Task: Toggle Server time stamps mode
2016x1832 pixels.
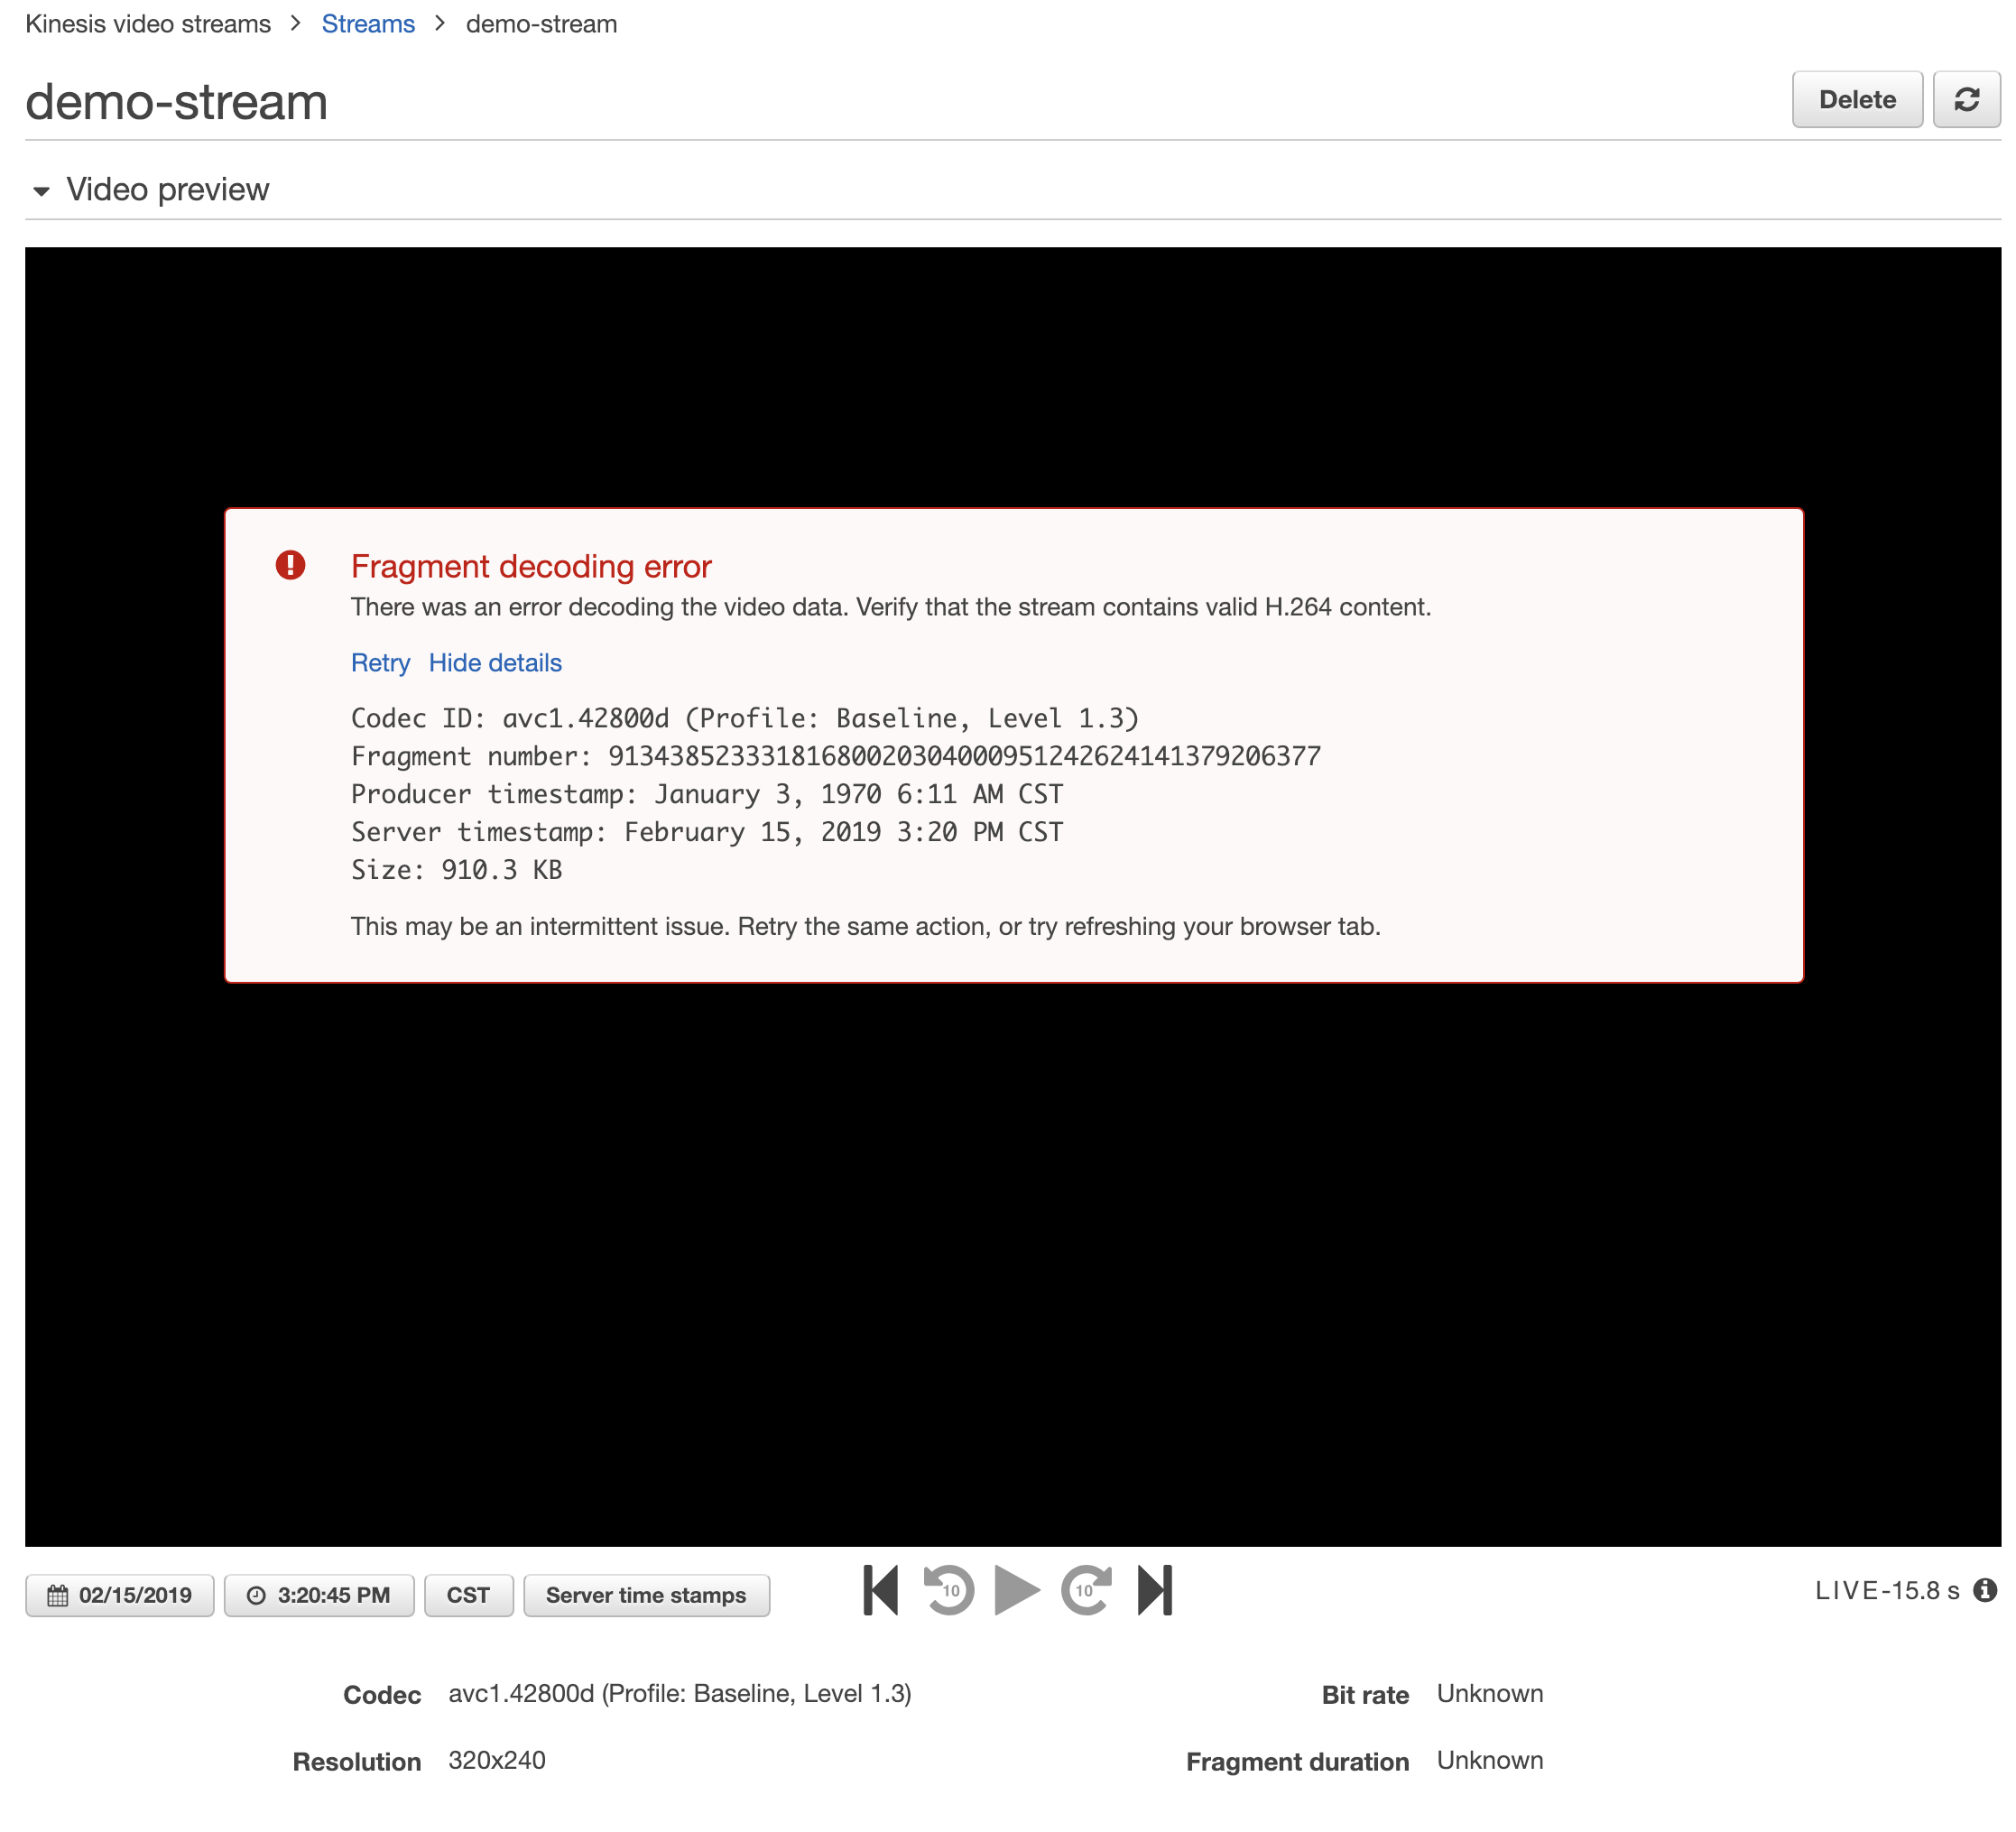Action: click(646, 1595)
